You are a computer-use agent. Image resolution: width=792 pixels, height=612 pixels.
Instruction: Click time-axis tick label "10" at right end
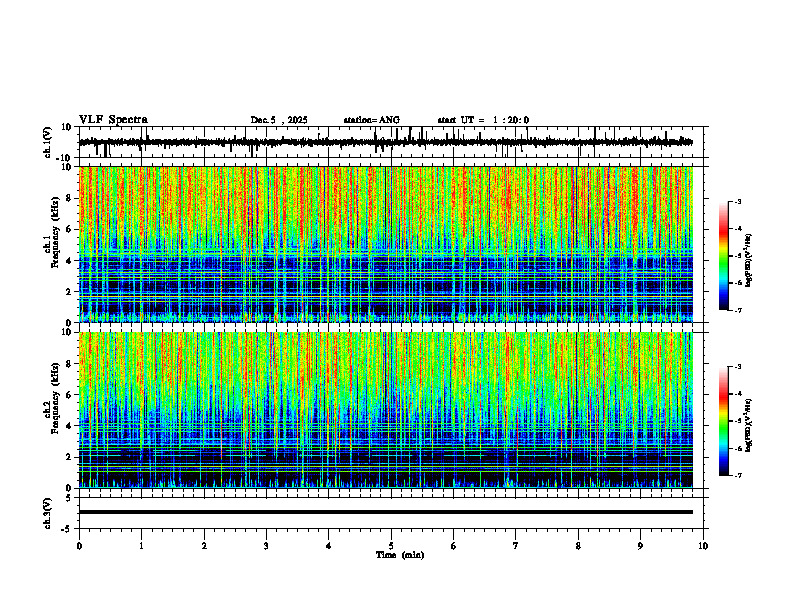703,546
